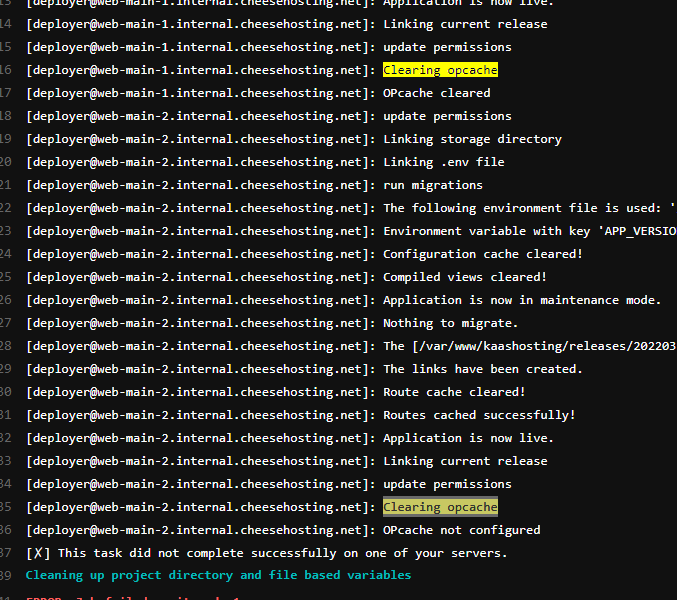Image resolution: width=677 pixels, height=600 pixels.
Task: Expand the Cleaning up project directory section
Action: pyautogui.click(x=218, y=575)
